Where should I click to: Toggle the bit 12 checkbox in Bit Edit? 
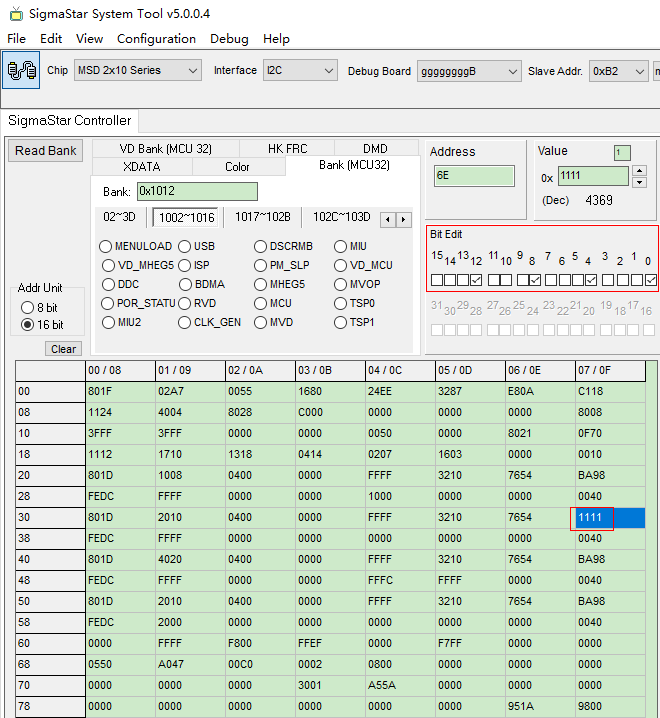point(476,280)
